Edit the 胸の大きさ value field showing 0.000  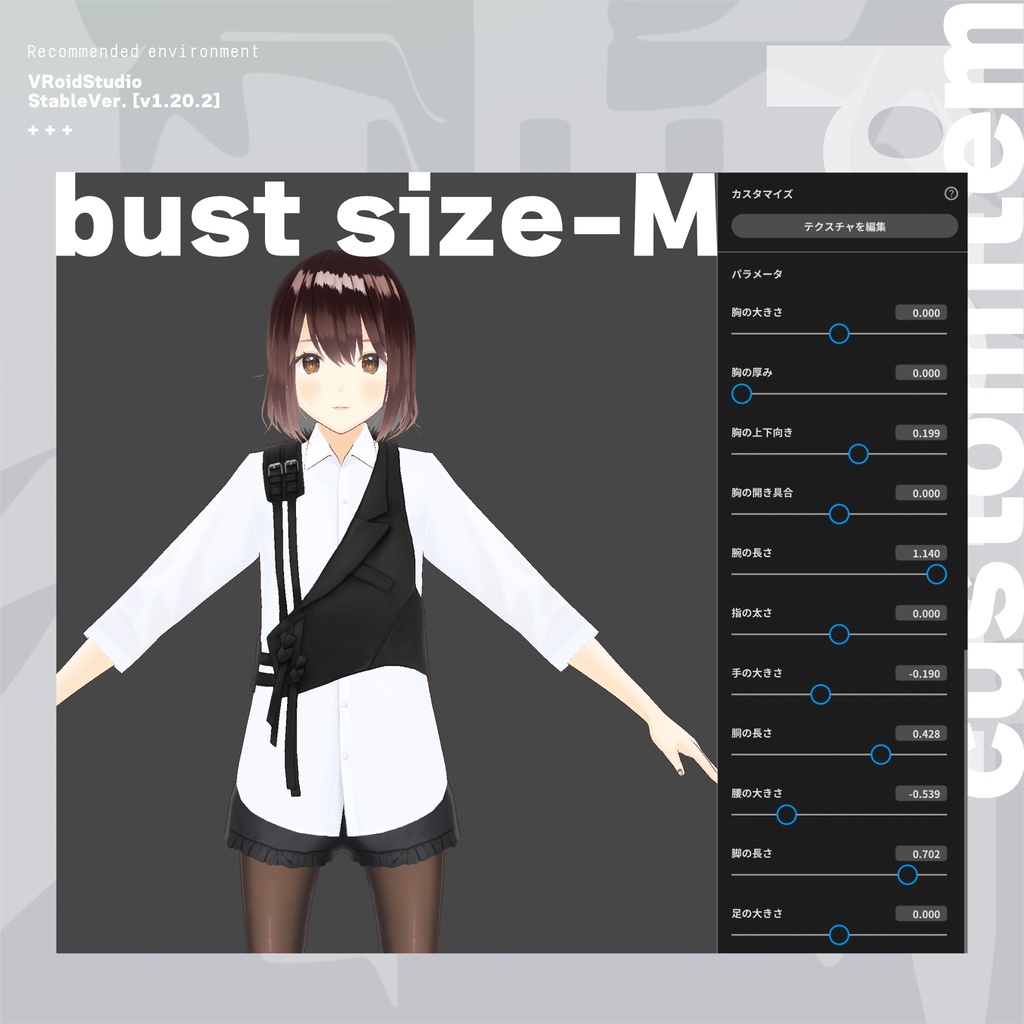pos(921,312)
